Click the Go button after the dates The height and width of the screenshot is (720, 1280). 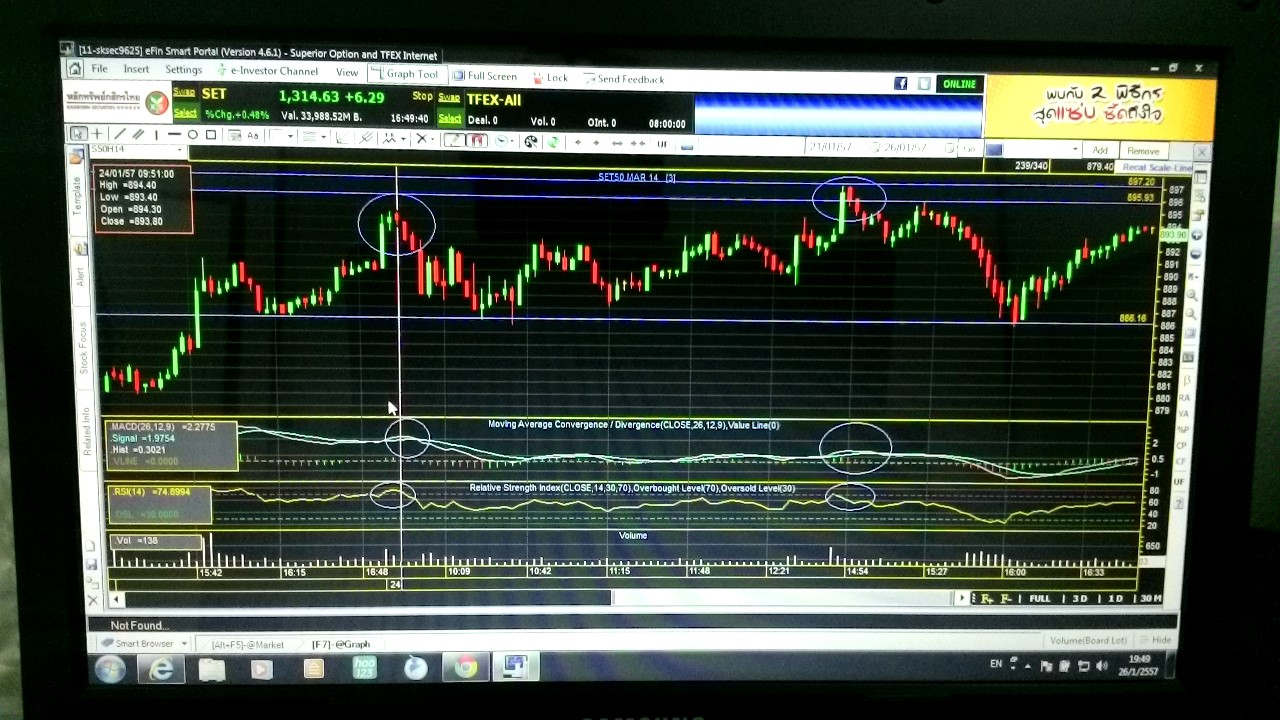point(968,149)
